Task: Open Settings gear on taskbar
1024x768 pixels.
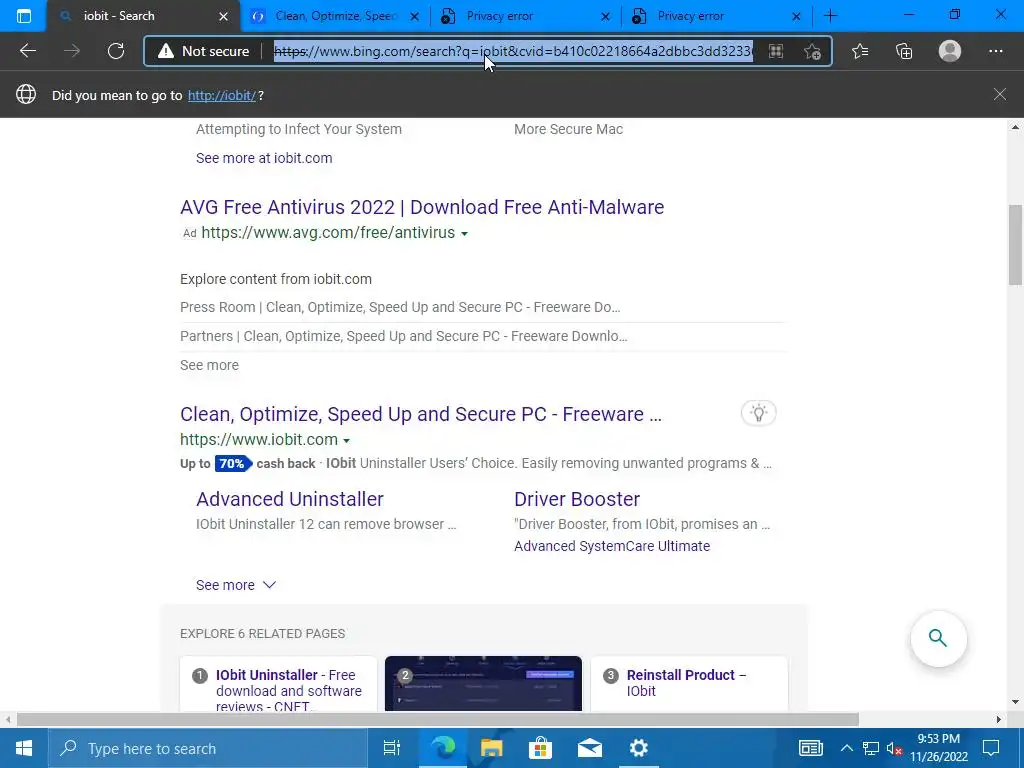Action: 638,748
